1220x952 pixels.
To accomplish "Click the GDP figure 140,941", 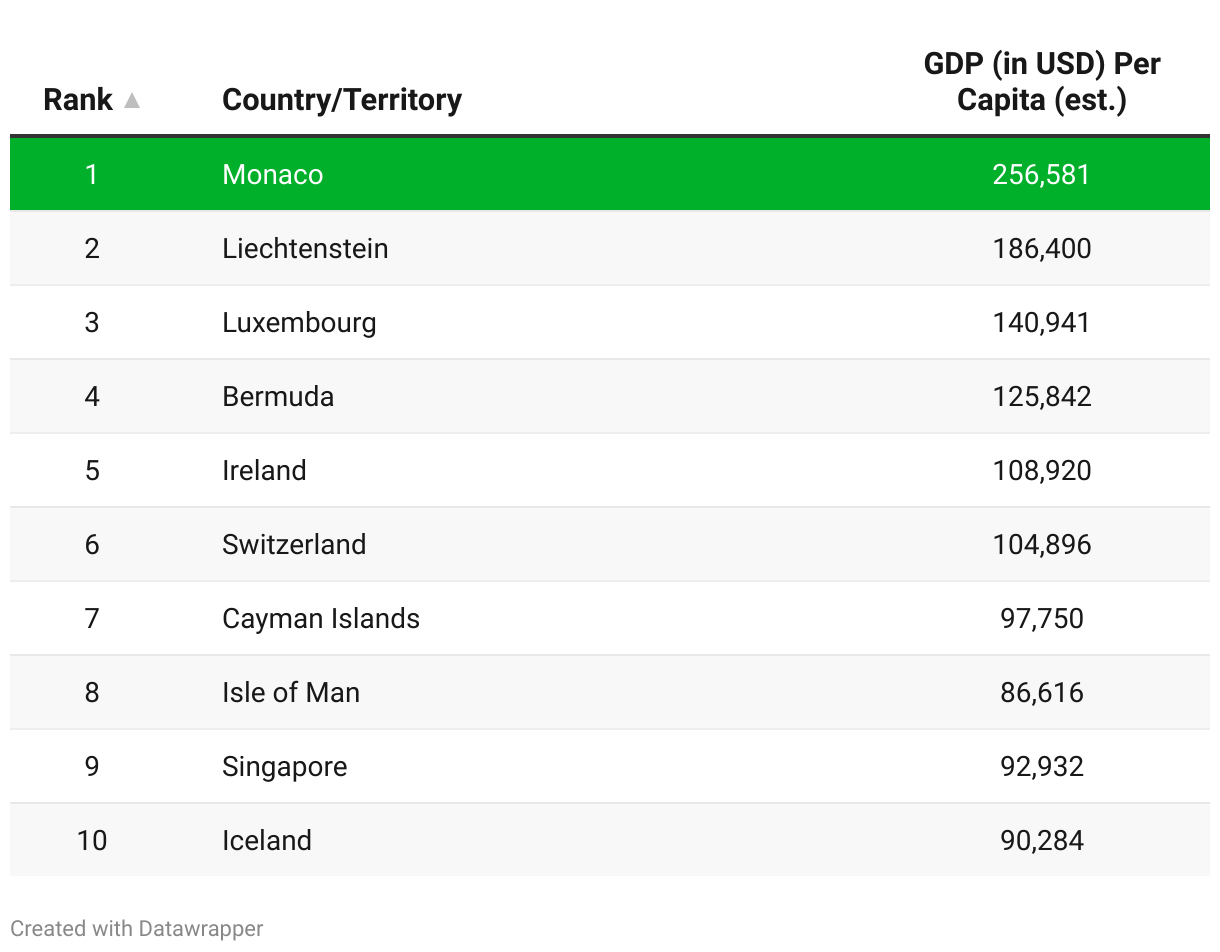I will click(x=1041, y=322).
